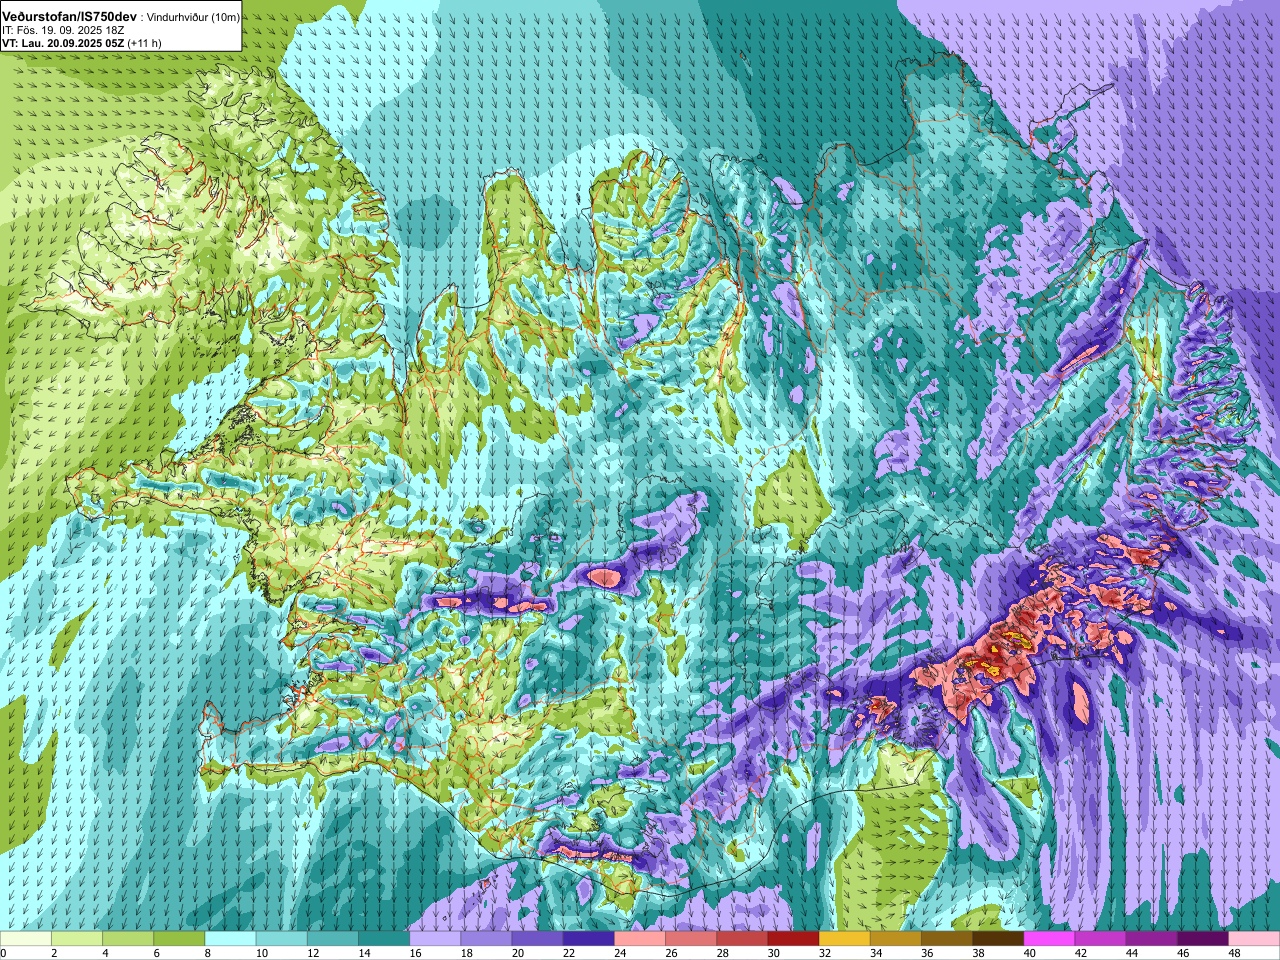Click the legend scale label 8
Viewport: 1280px width, 960px height.
point(208,953)
